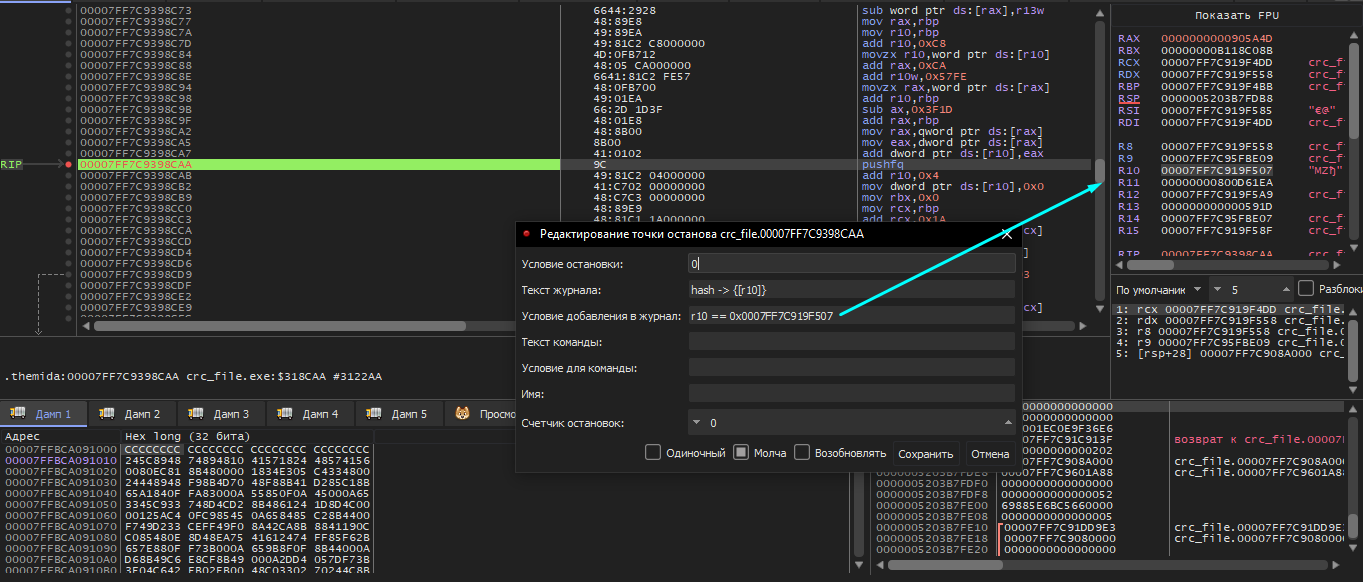Enable the Возобновлять checkbox

pos(802,452)
